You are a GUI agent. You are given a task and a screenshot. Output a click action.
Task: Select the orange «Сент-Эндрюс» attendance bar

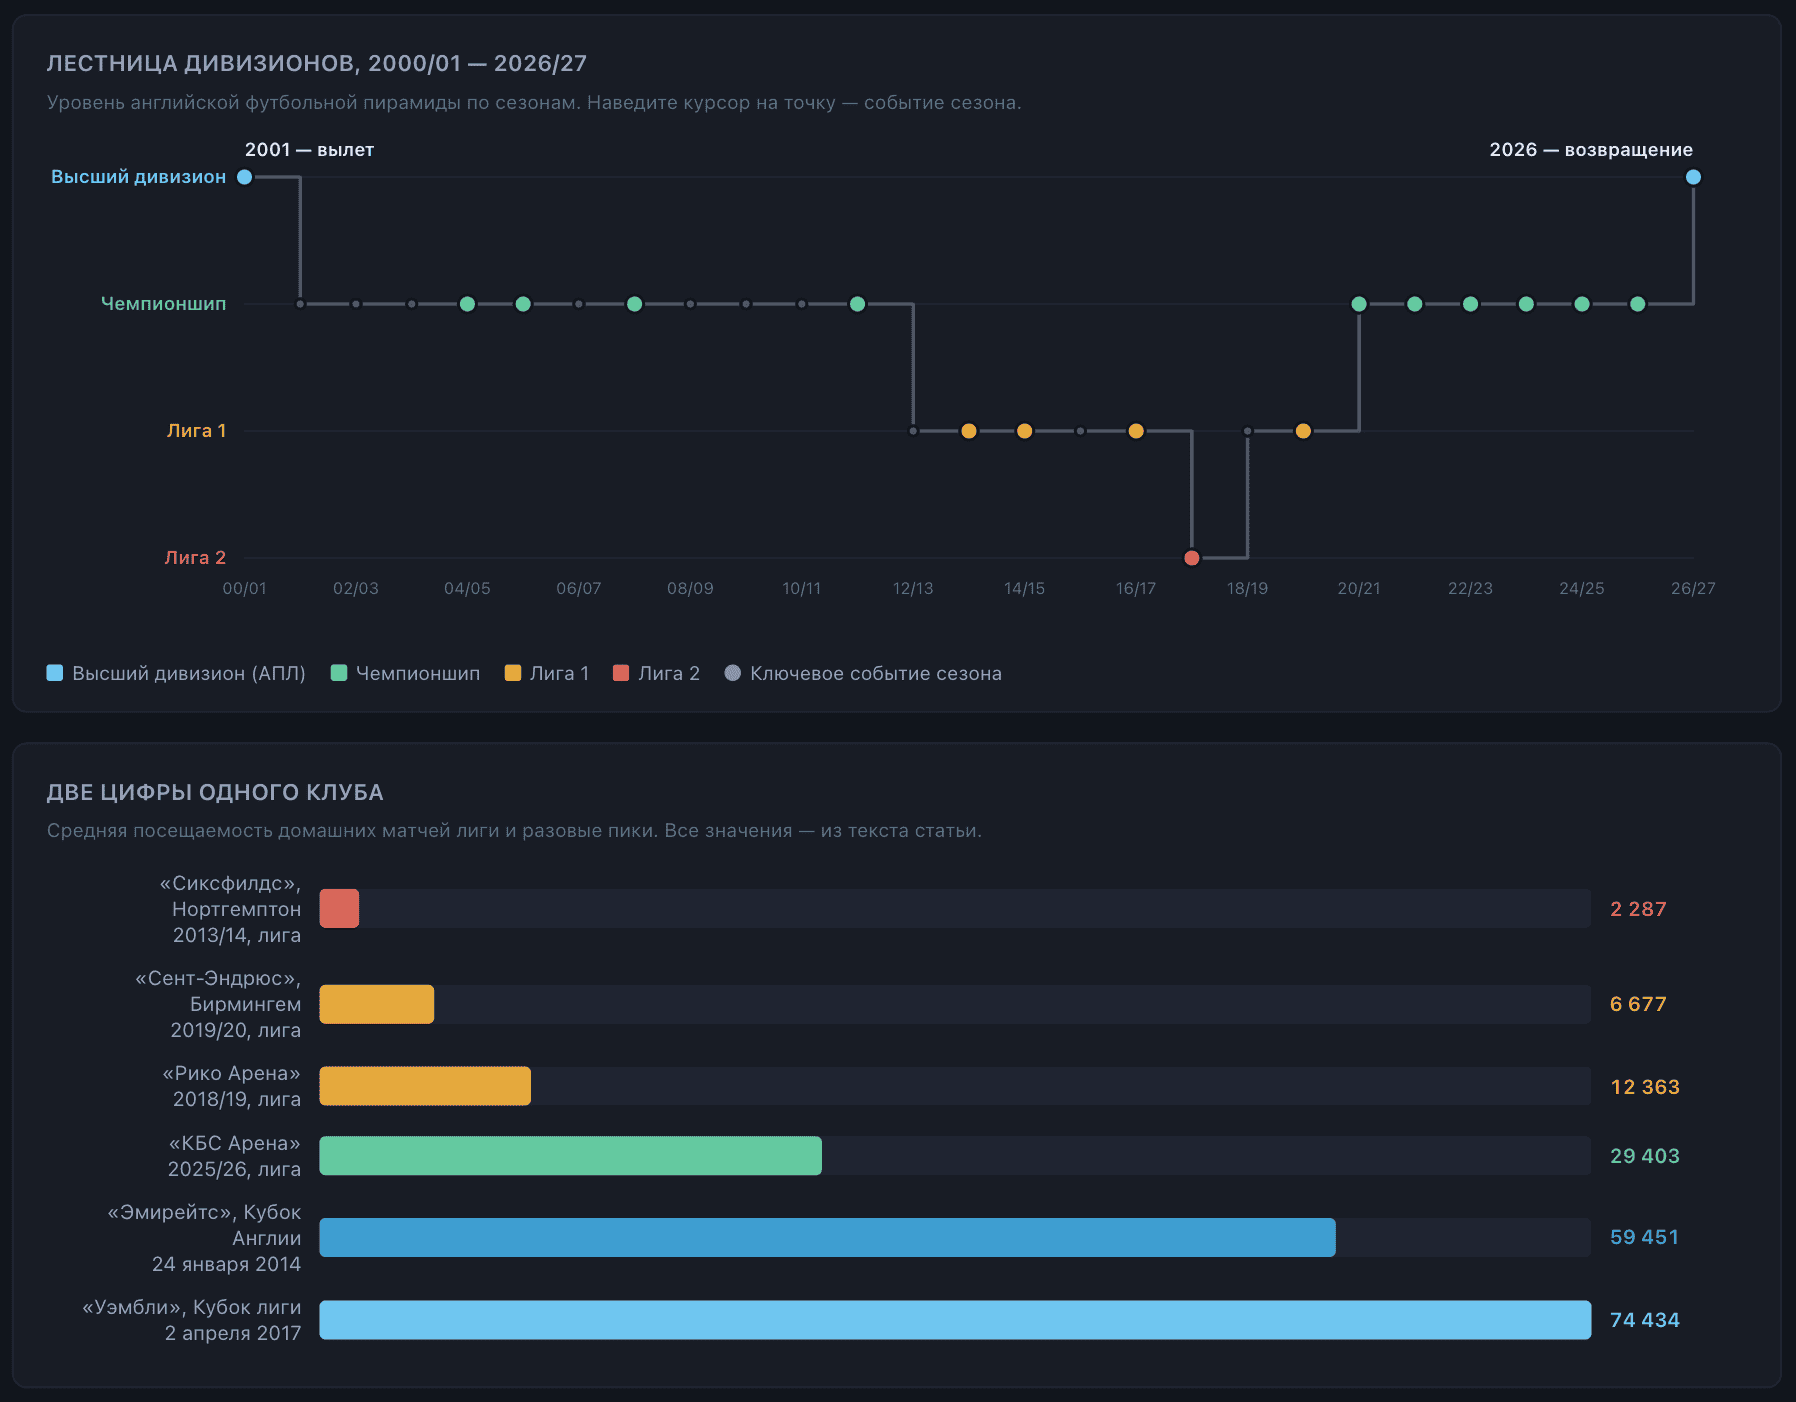377,1004
